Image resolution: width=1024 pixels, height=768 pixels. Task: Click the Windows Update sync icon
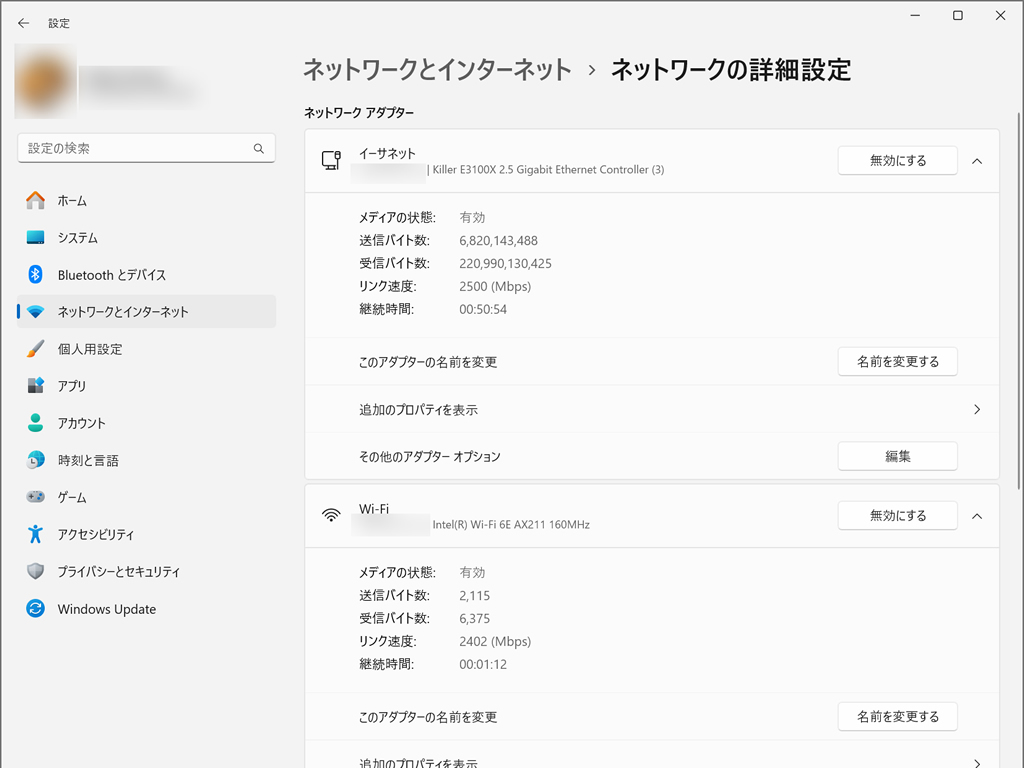tap(35, 609)
